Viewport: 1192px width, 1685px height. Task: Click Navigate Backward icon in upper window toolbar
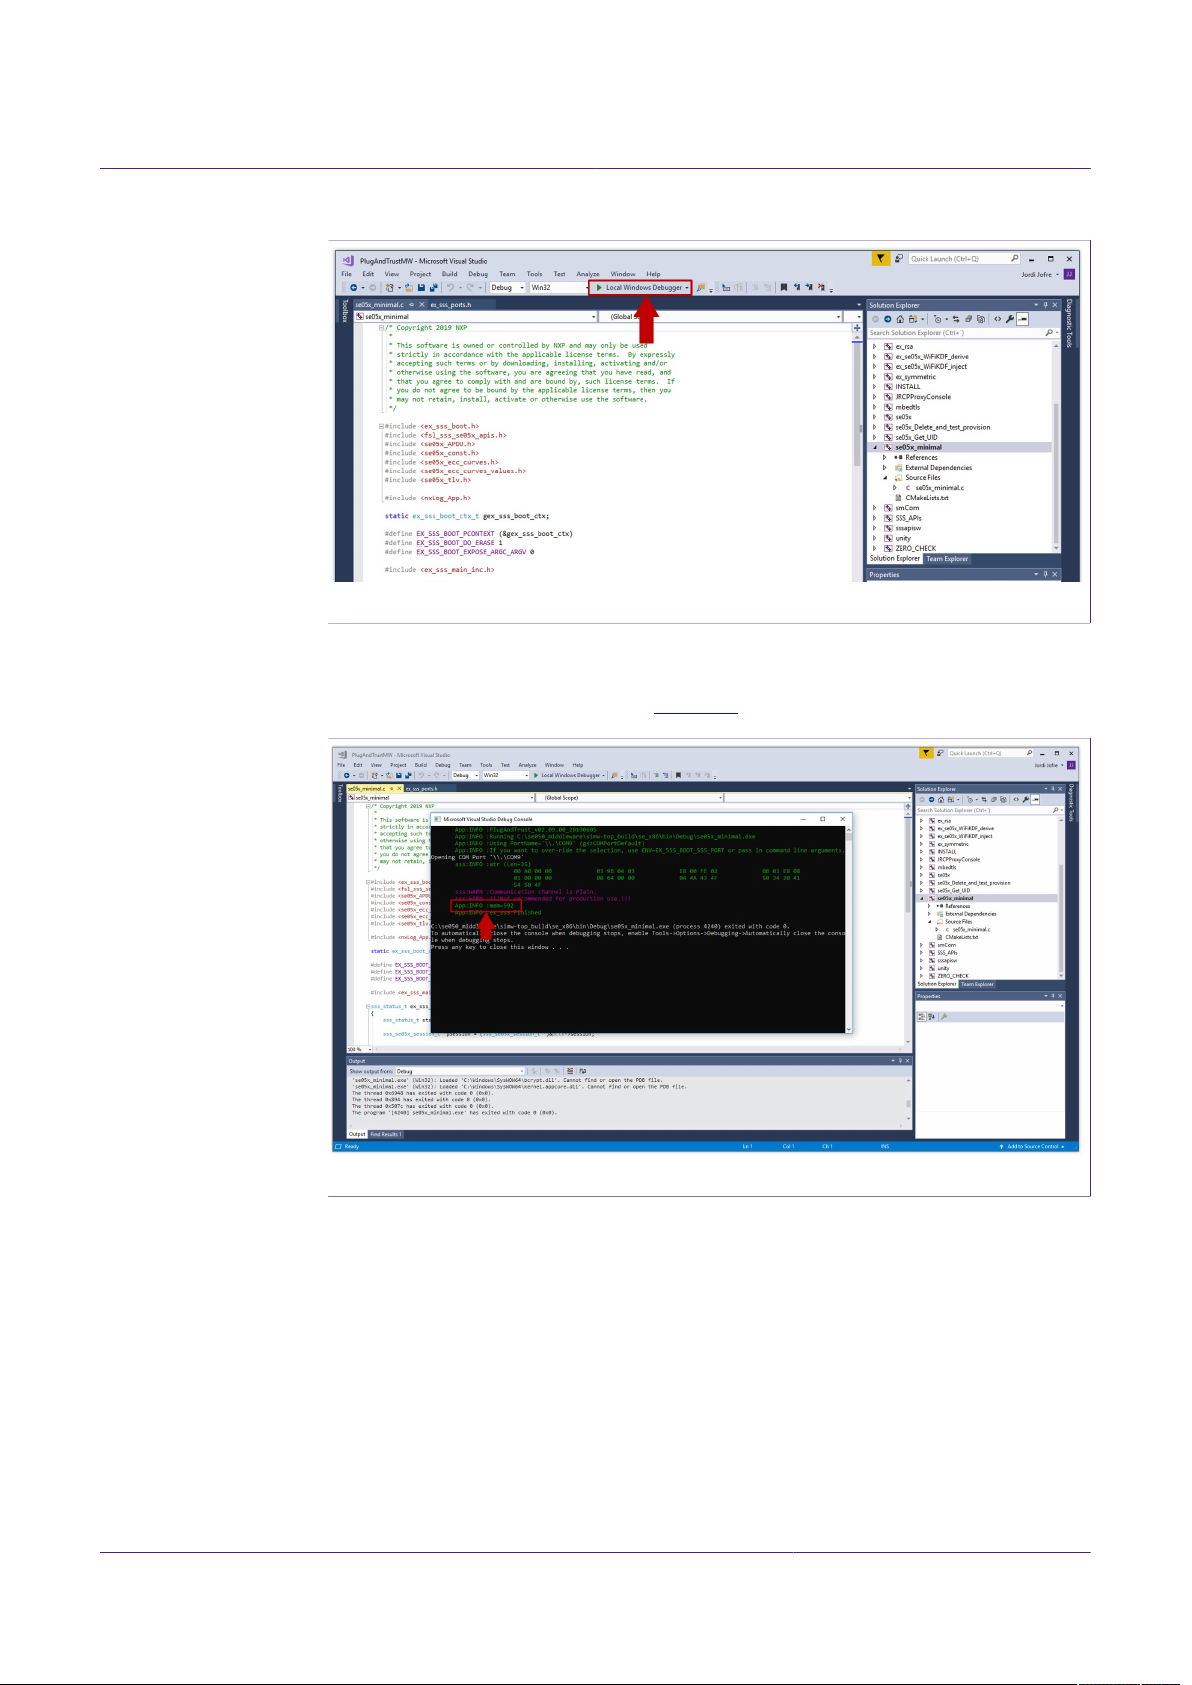click(x=354, y=288)
